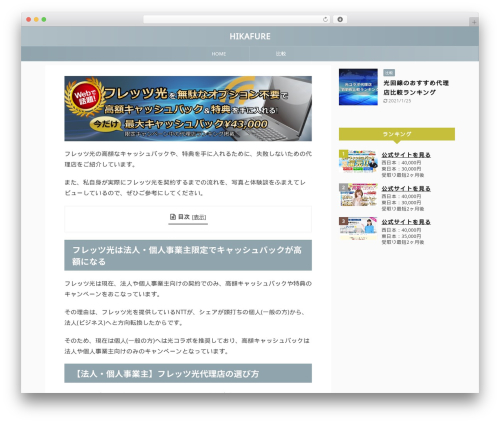This screenshot has width=500, height=423.
Task: Click rank 3 ranking thumbnail image
Action: (358, 228)
